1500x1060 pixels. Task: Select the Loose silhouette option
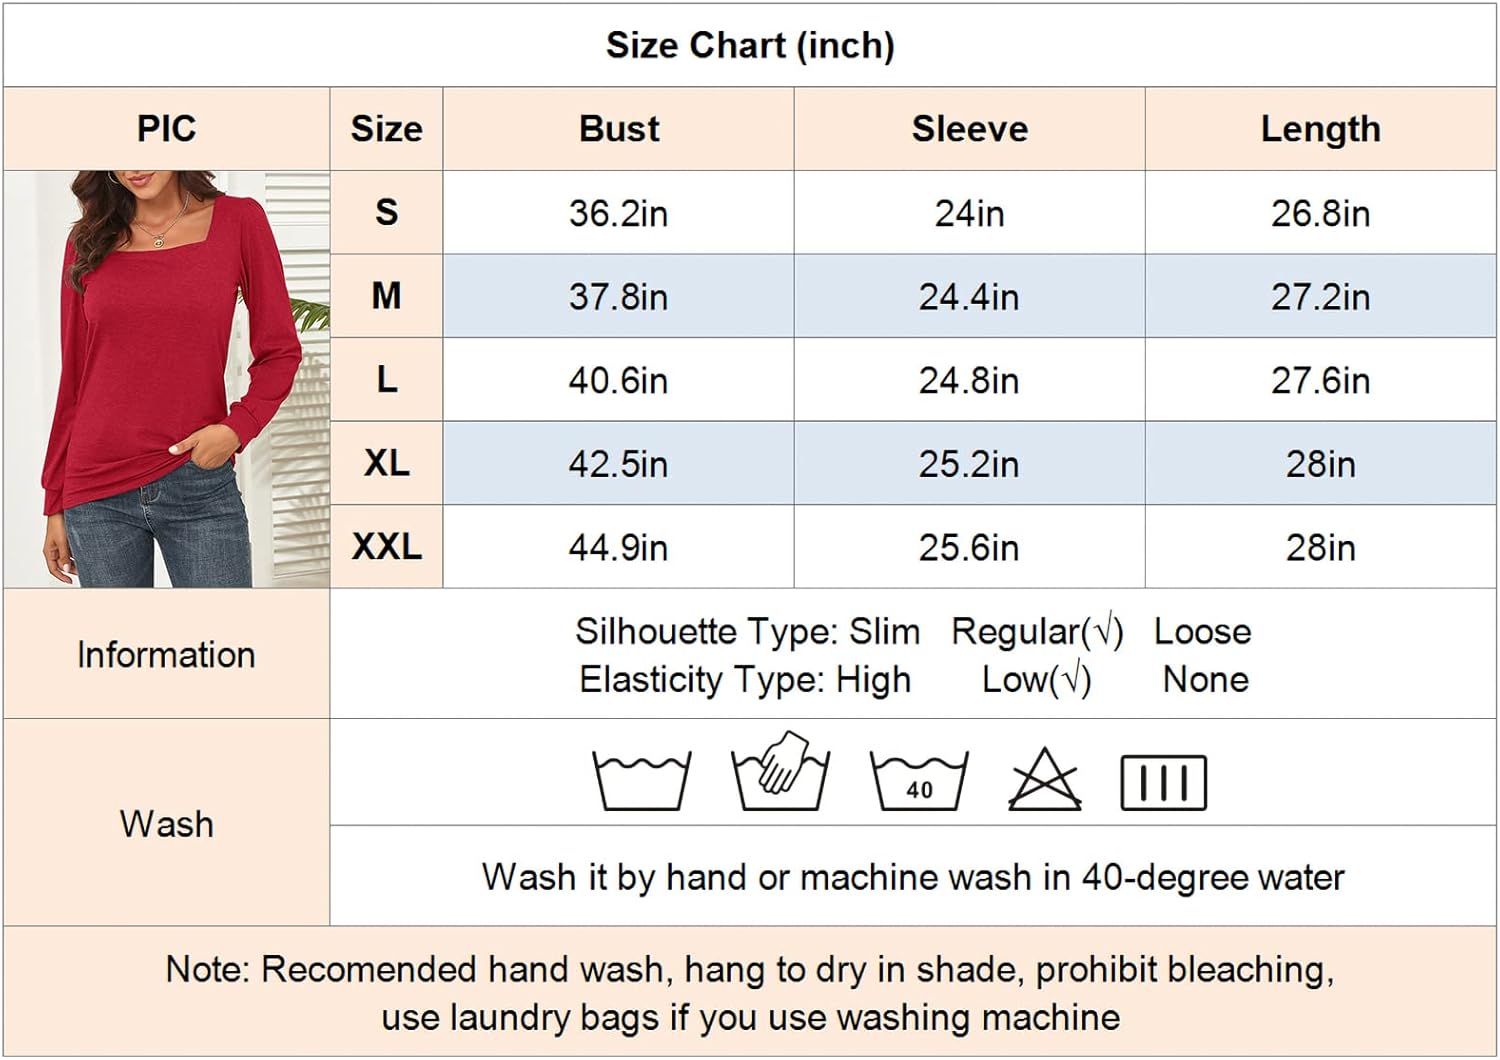click(x=1202, y=632)
